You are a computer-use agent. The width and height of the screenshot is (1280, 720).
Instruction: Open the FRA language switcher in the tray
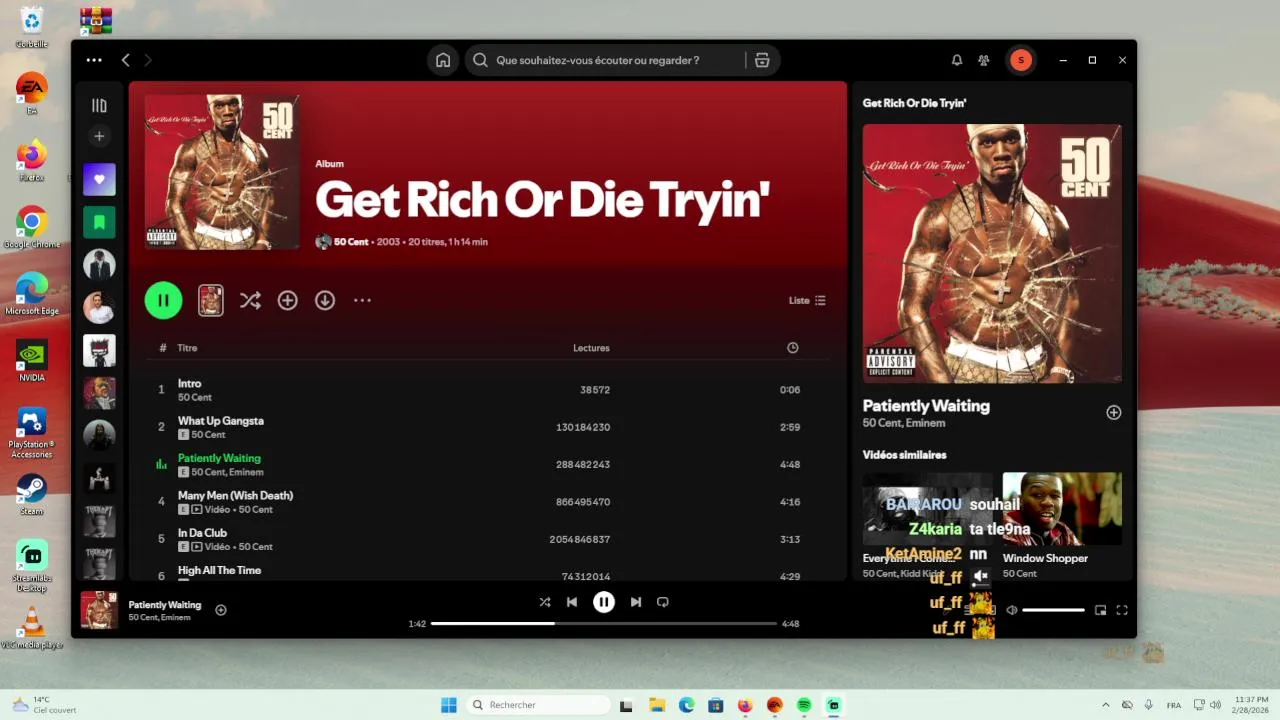(x=1173, y=705)
